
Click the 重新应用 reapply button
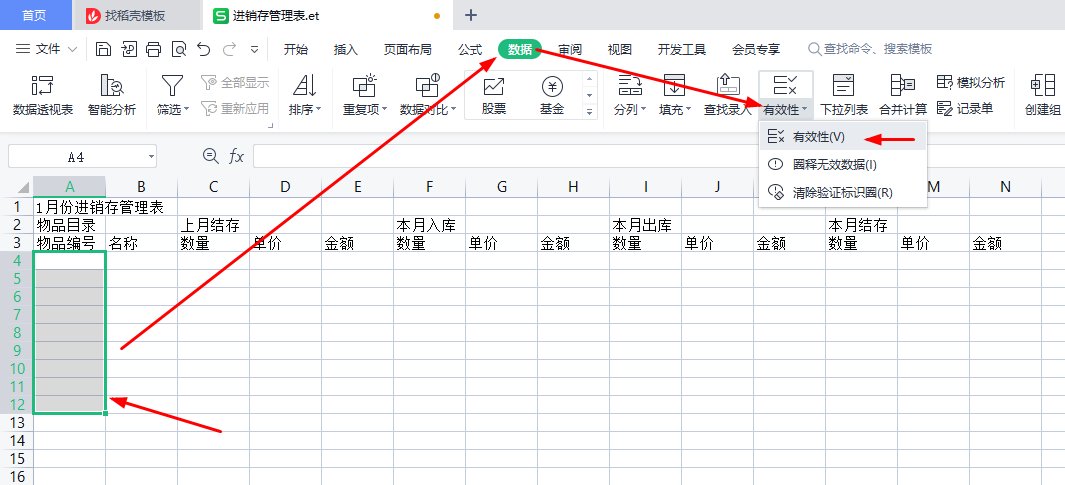click(x=236, y=108)
